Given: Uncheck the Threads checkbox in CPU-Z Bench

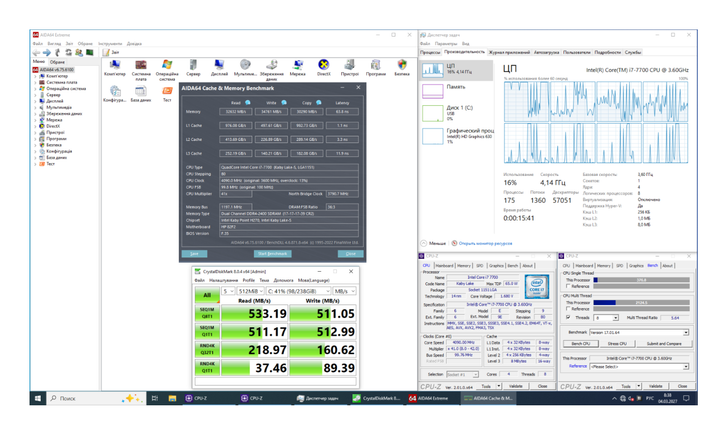Looking at the screenshot, I should pyautogui.click(x=568, y=317).
